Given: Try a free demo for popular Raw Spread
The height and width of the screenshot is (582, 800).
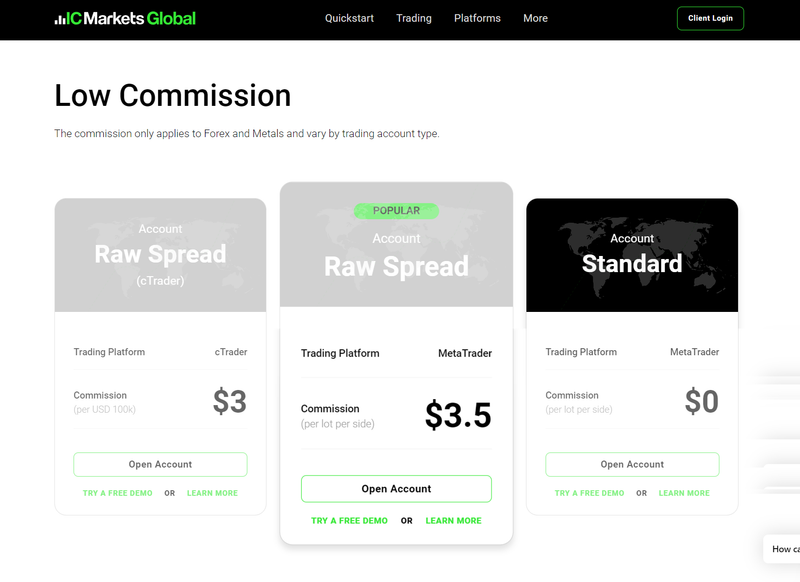Looking at the screenshot, I should pyautogui.click(x=349, y=521).
